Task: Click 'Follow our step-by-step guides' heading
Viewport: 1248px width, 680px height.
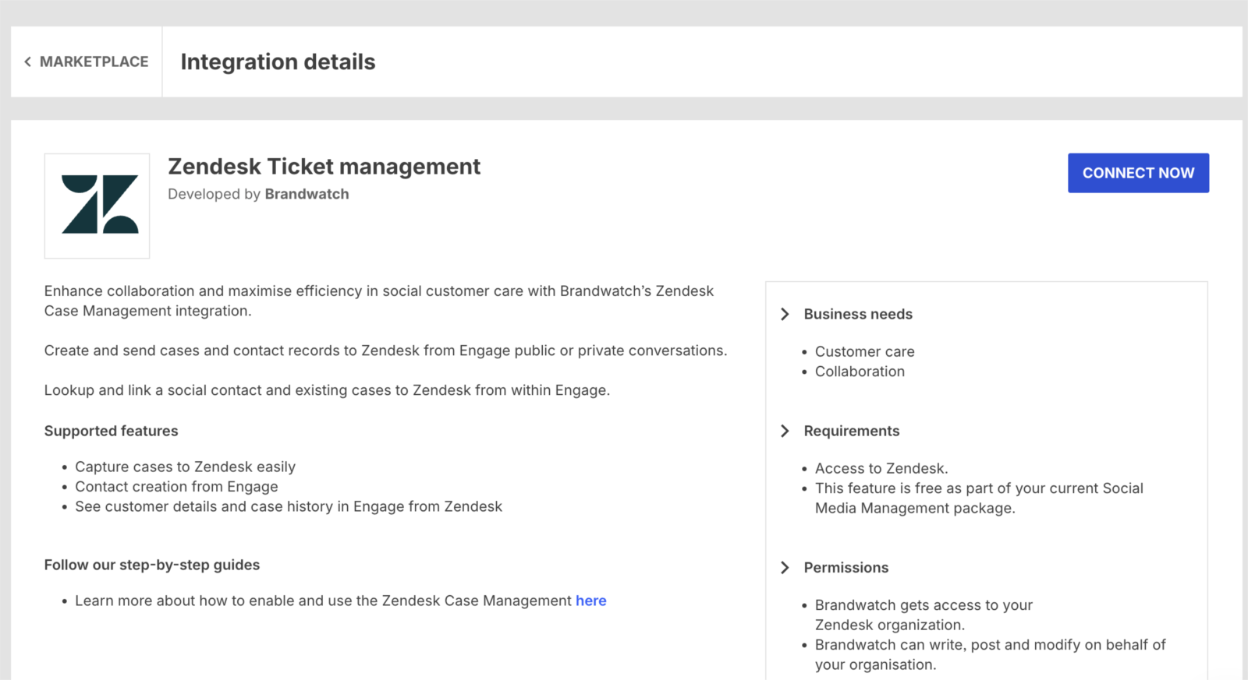Action: pos(152,565)
